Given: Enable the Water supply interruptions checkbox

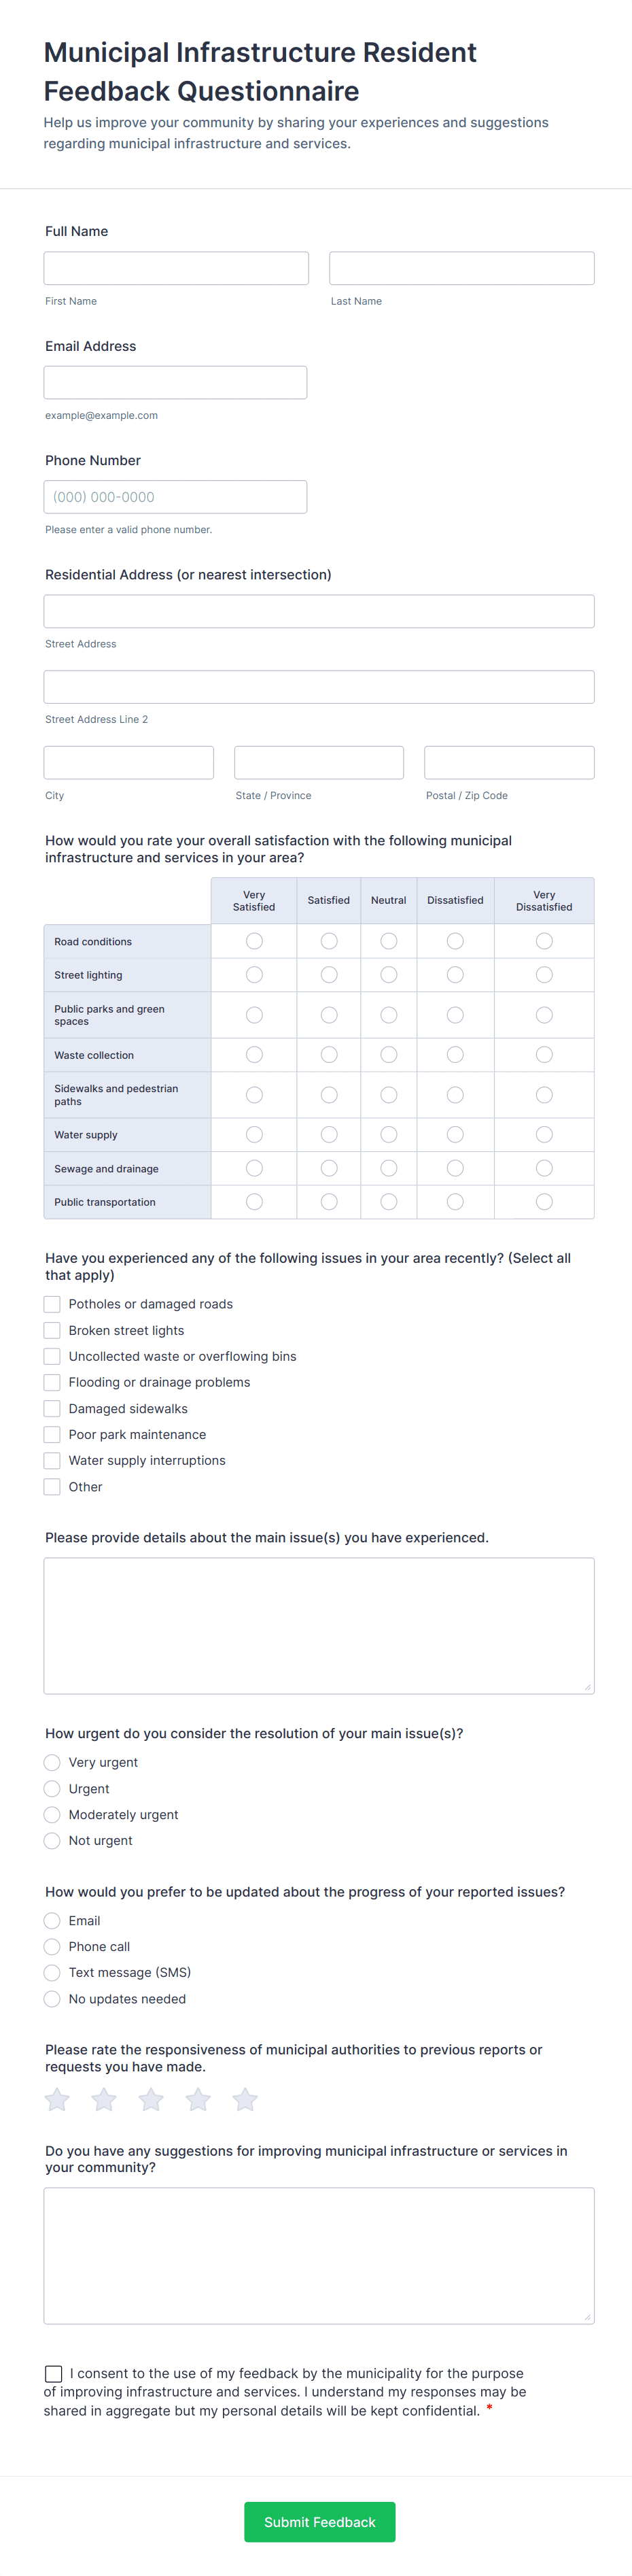Looking at the screenshot, I should (52, 1460).
